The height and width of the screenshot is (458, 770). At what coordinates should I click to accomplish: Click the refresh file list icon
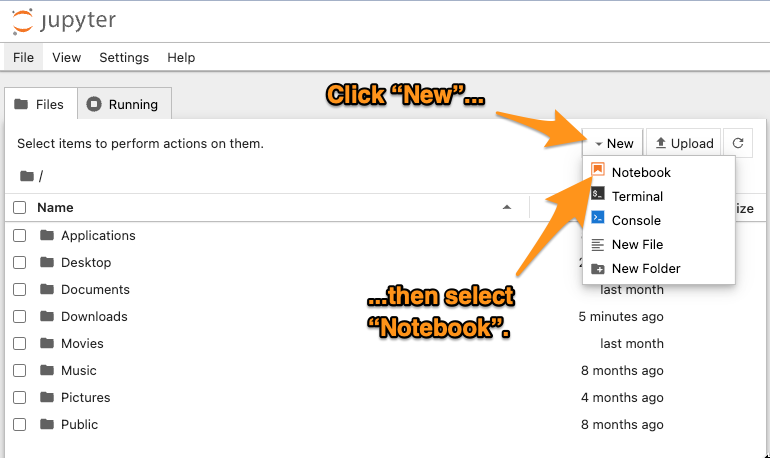(x=738, y=143)
